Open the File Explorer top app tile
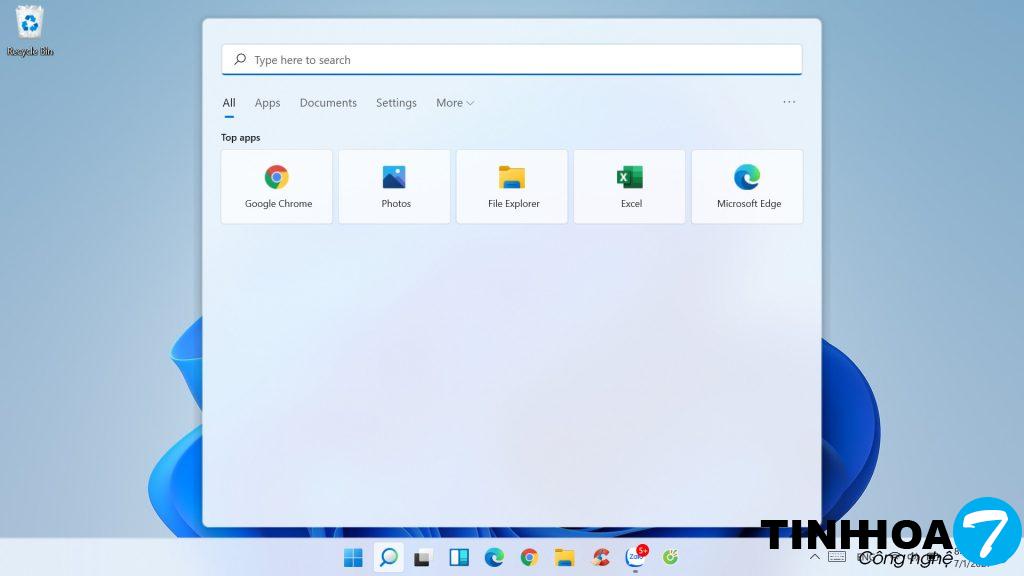 (x=512, y=186)
